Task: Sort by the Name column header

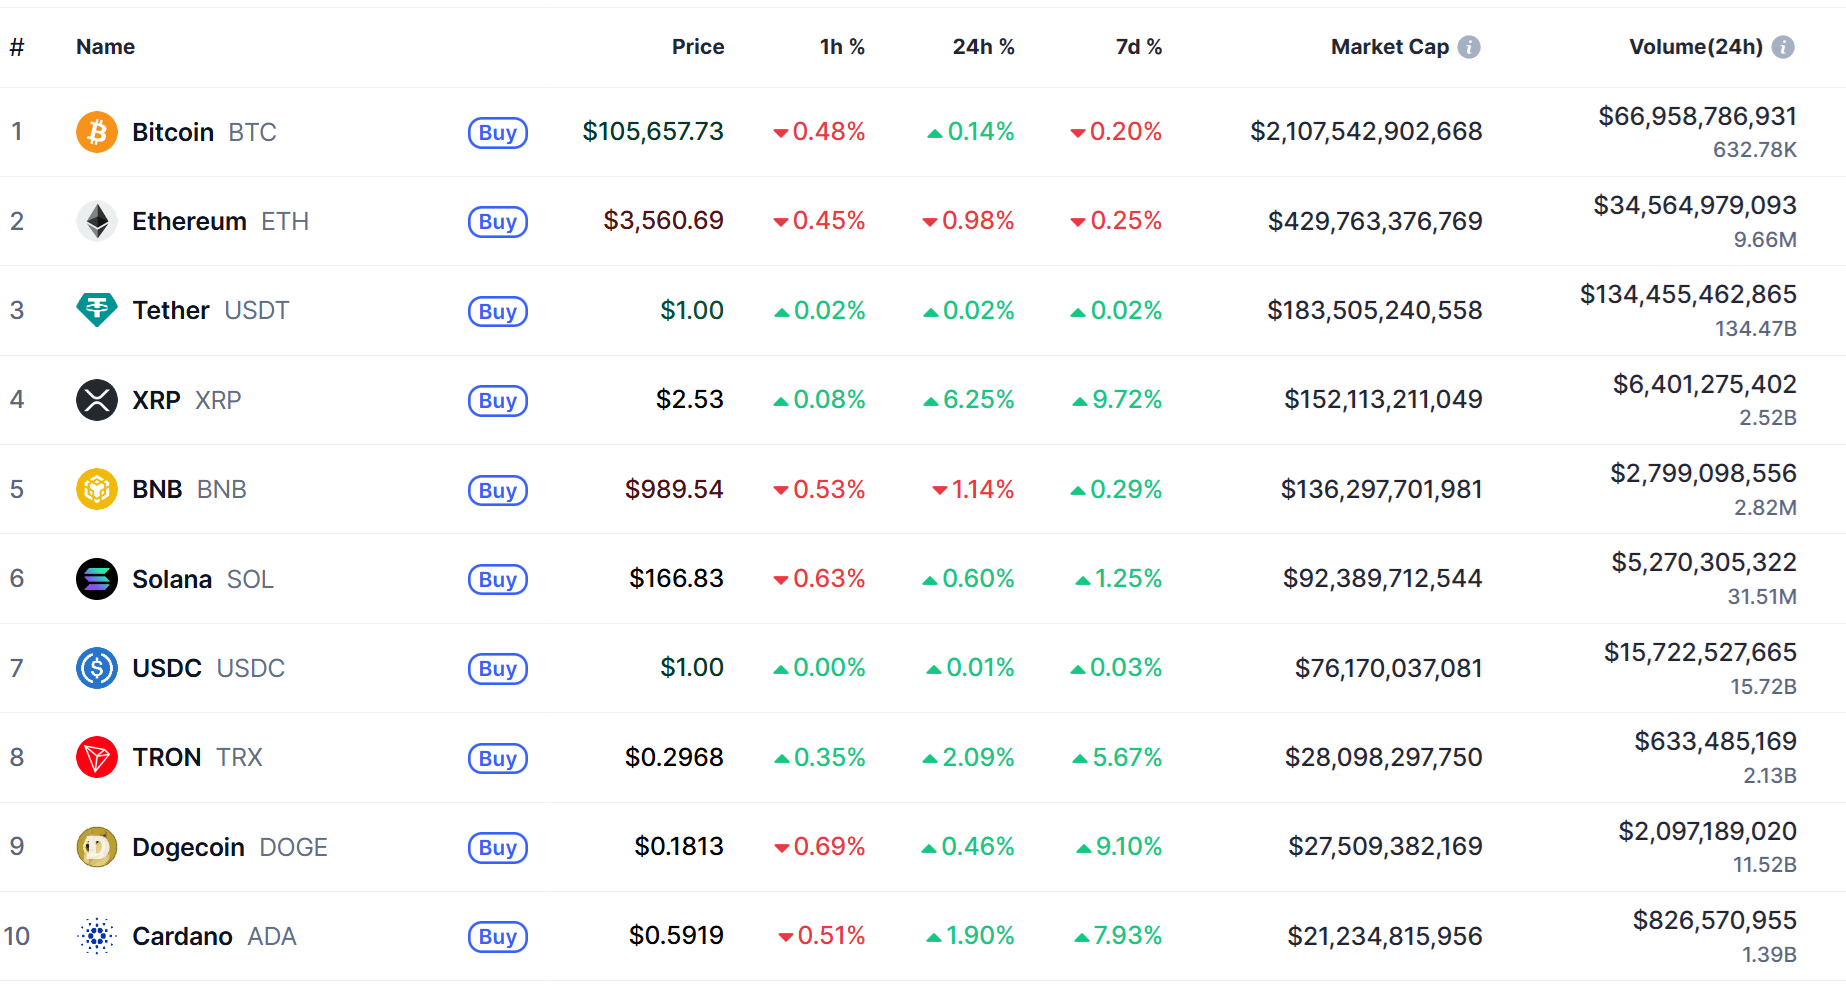Action: 105,47
